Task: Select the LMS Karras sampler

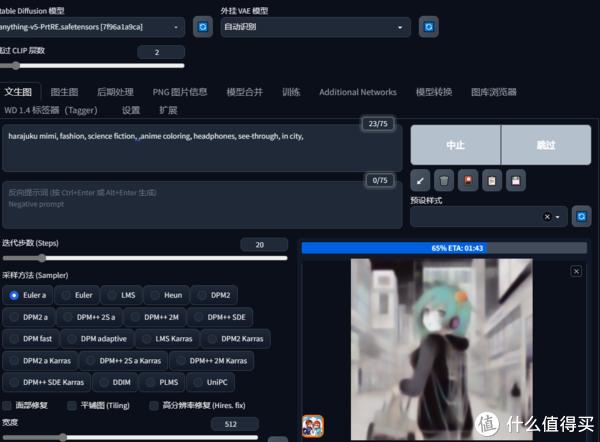Action: 168,339
